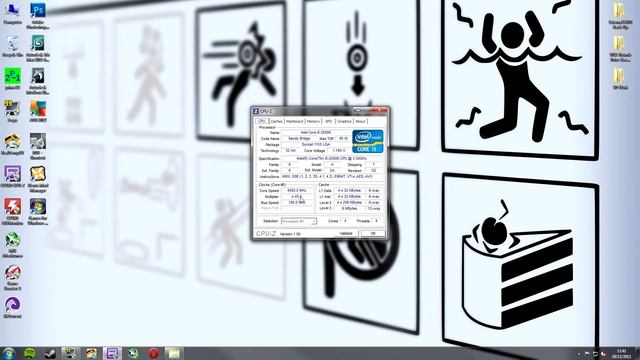Open the folder icon on the taskbar
This screenshot has width=640, height=360.
coord(174,353)
